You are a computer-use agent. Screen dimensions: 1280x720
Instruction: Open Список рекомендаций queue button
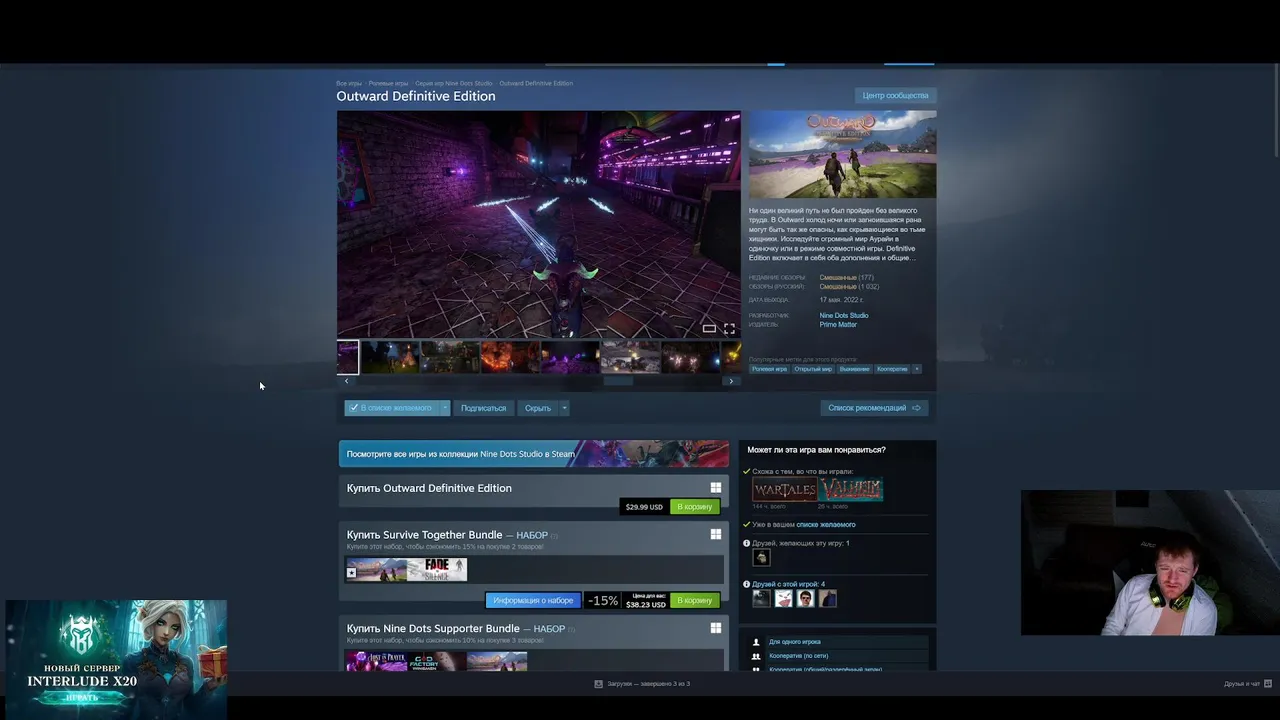pyautogui.click(x=874, y=408)
